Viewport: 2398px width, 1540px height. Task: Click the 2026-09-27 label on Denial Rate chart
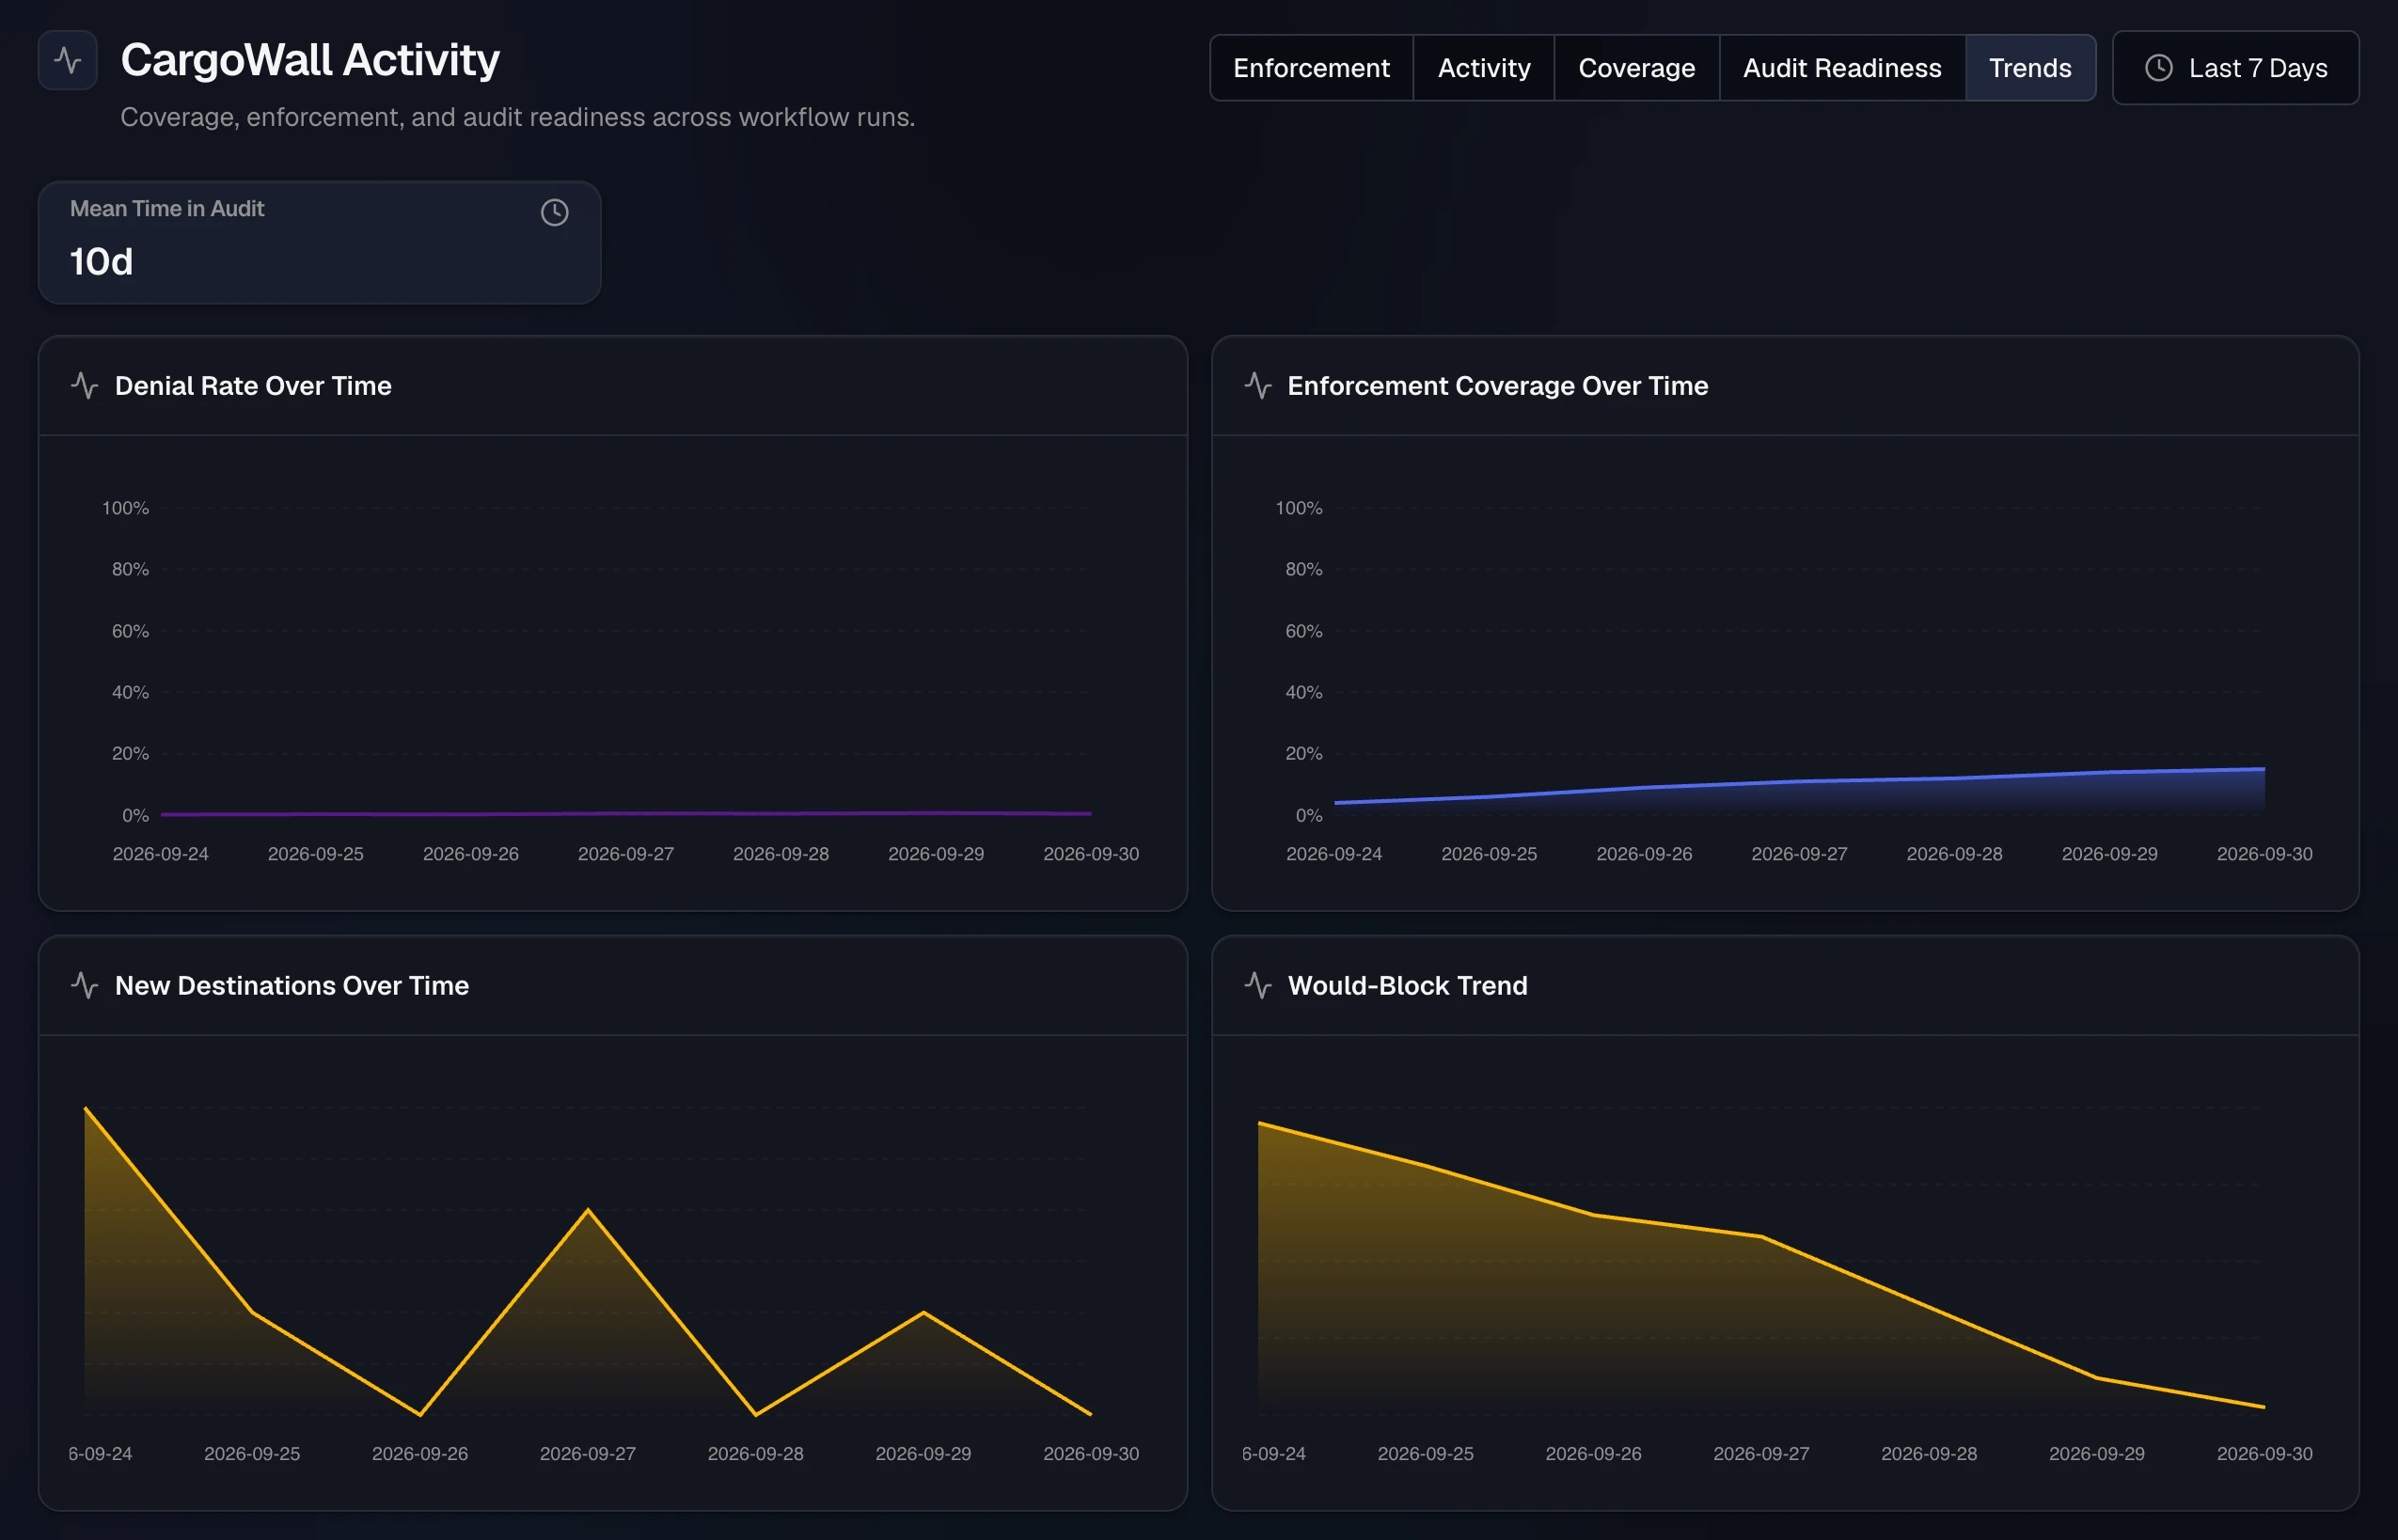point(626,854)
